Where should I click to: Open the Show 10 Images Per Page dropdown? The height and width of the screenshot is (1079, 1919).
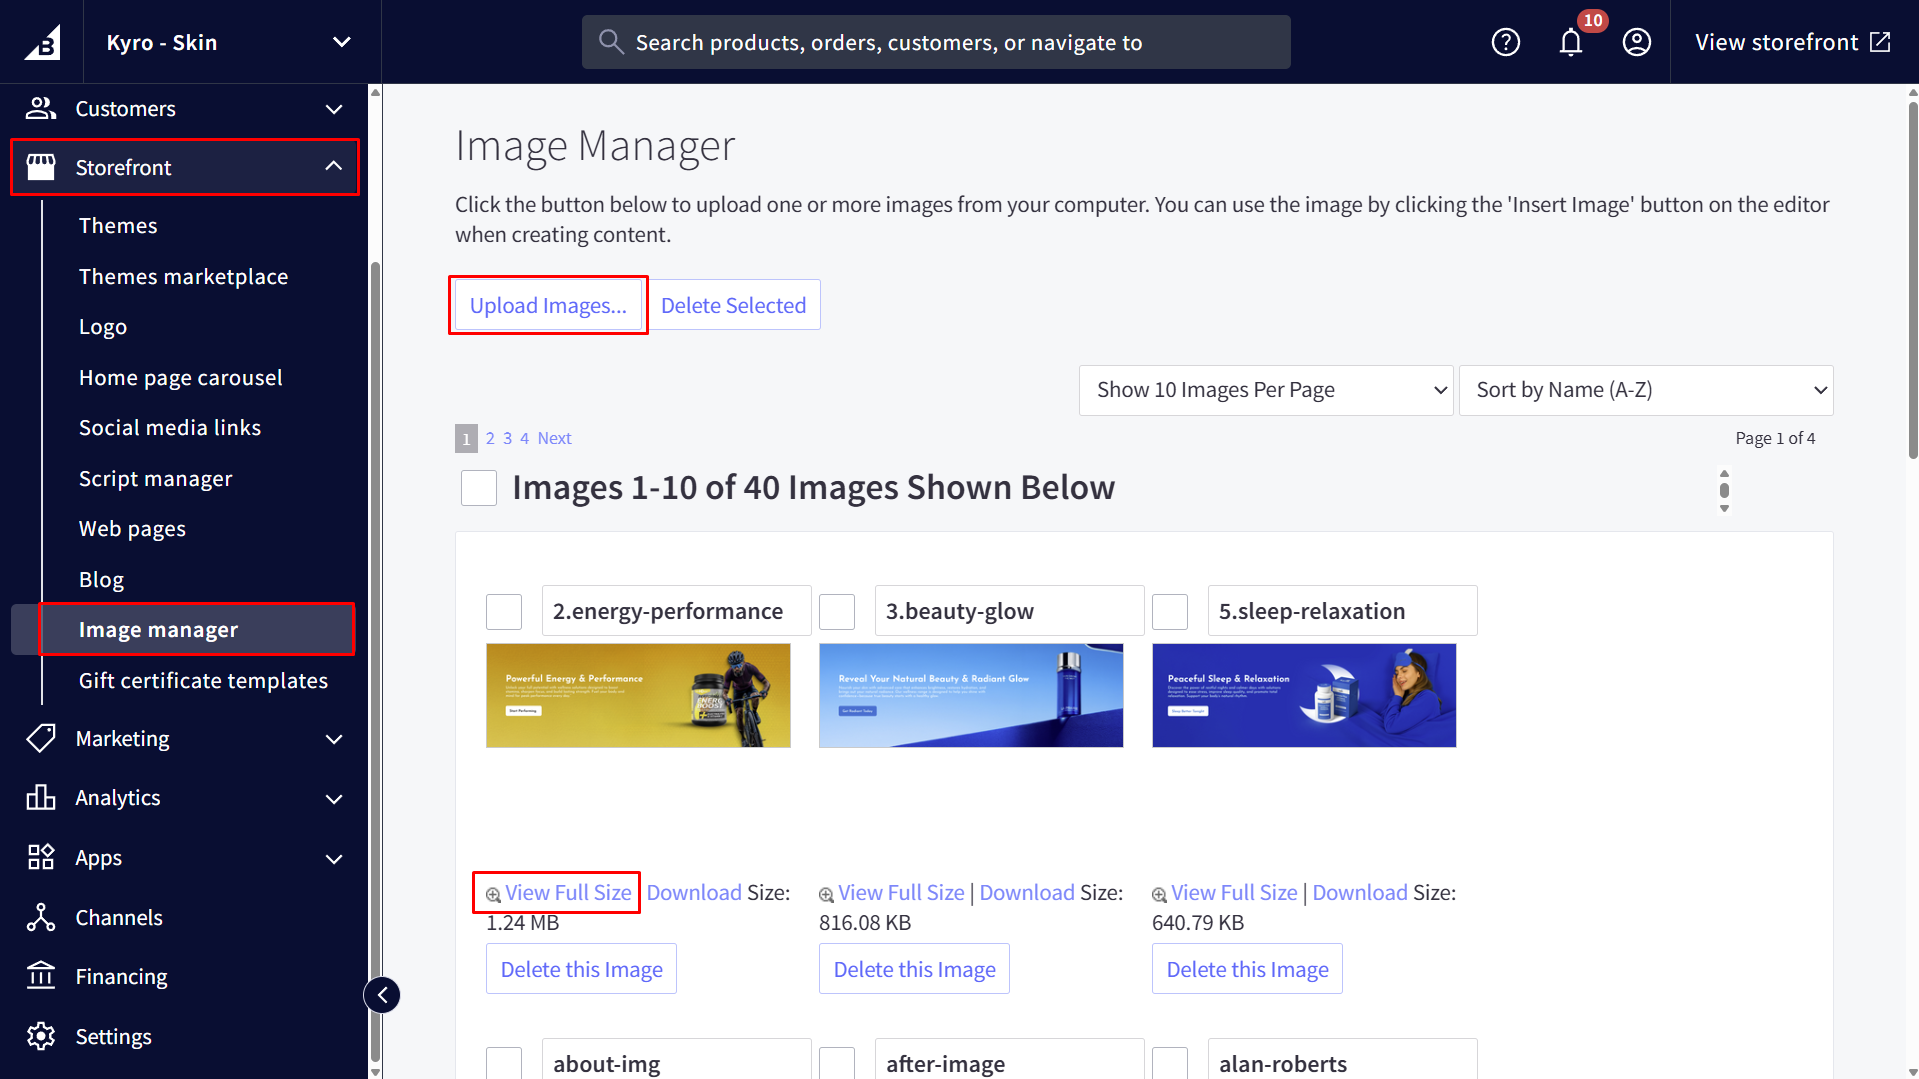[x=1265, y=390]
